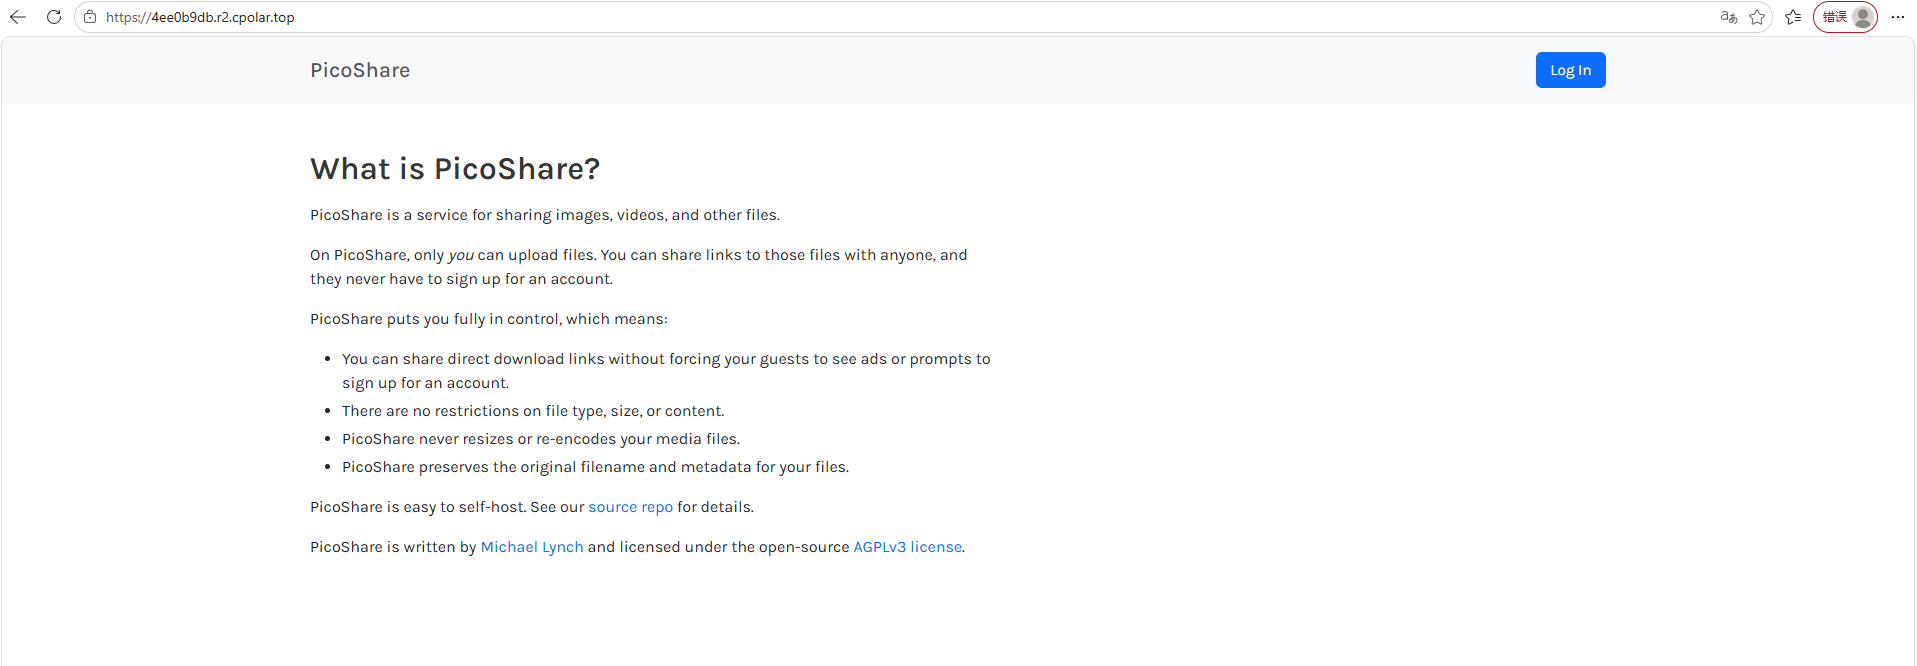Click the sentence about never resizing media

click(x=541, y=439)
